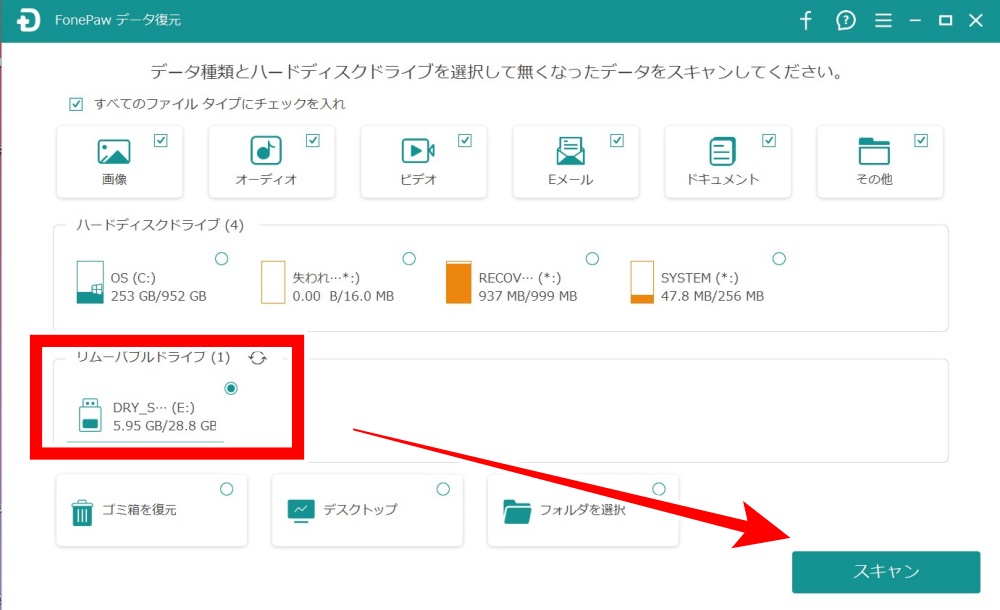
Task: Start scanning with スキャン button
Action: click(886, 572)
